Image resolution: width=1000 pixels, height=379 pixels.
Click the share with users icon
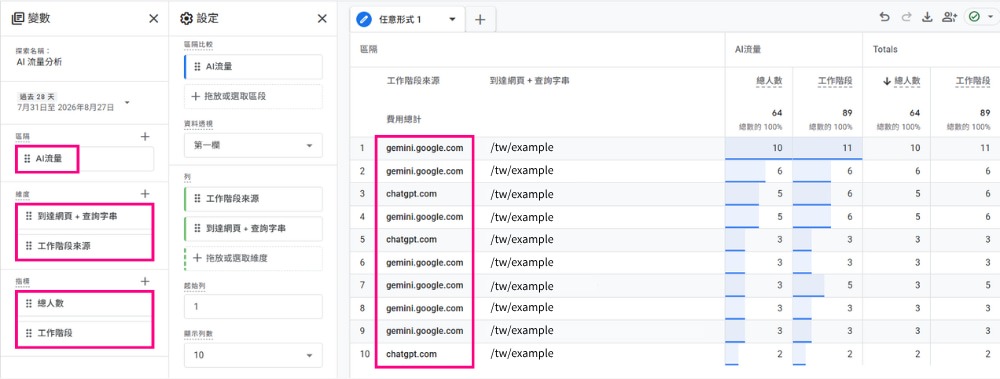point(949,17)
